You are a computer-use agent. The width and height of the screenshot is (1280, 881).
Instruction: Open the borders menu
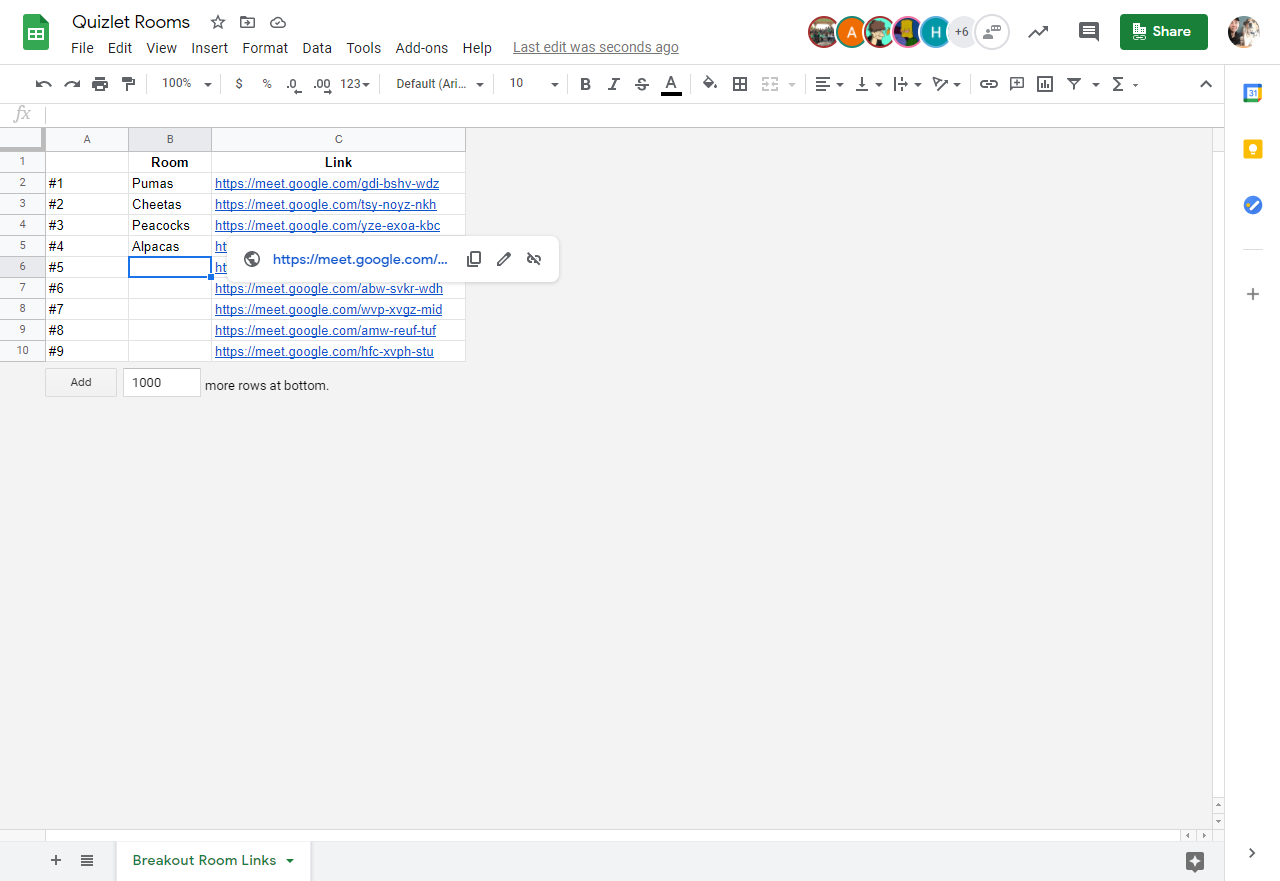(x=740, y=84)
